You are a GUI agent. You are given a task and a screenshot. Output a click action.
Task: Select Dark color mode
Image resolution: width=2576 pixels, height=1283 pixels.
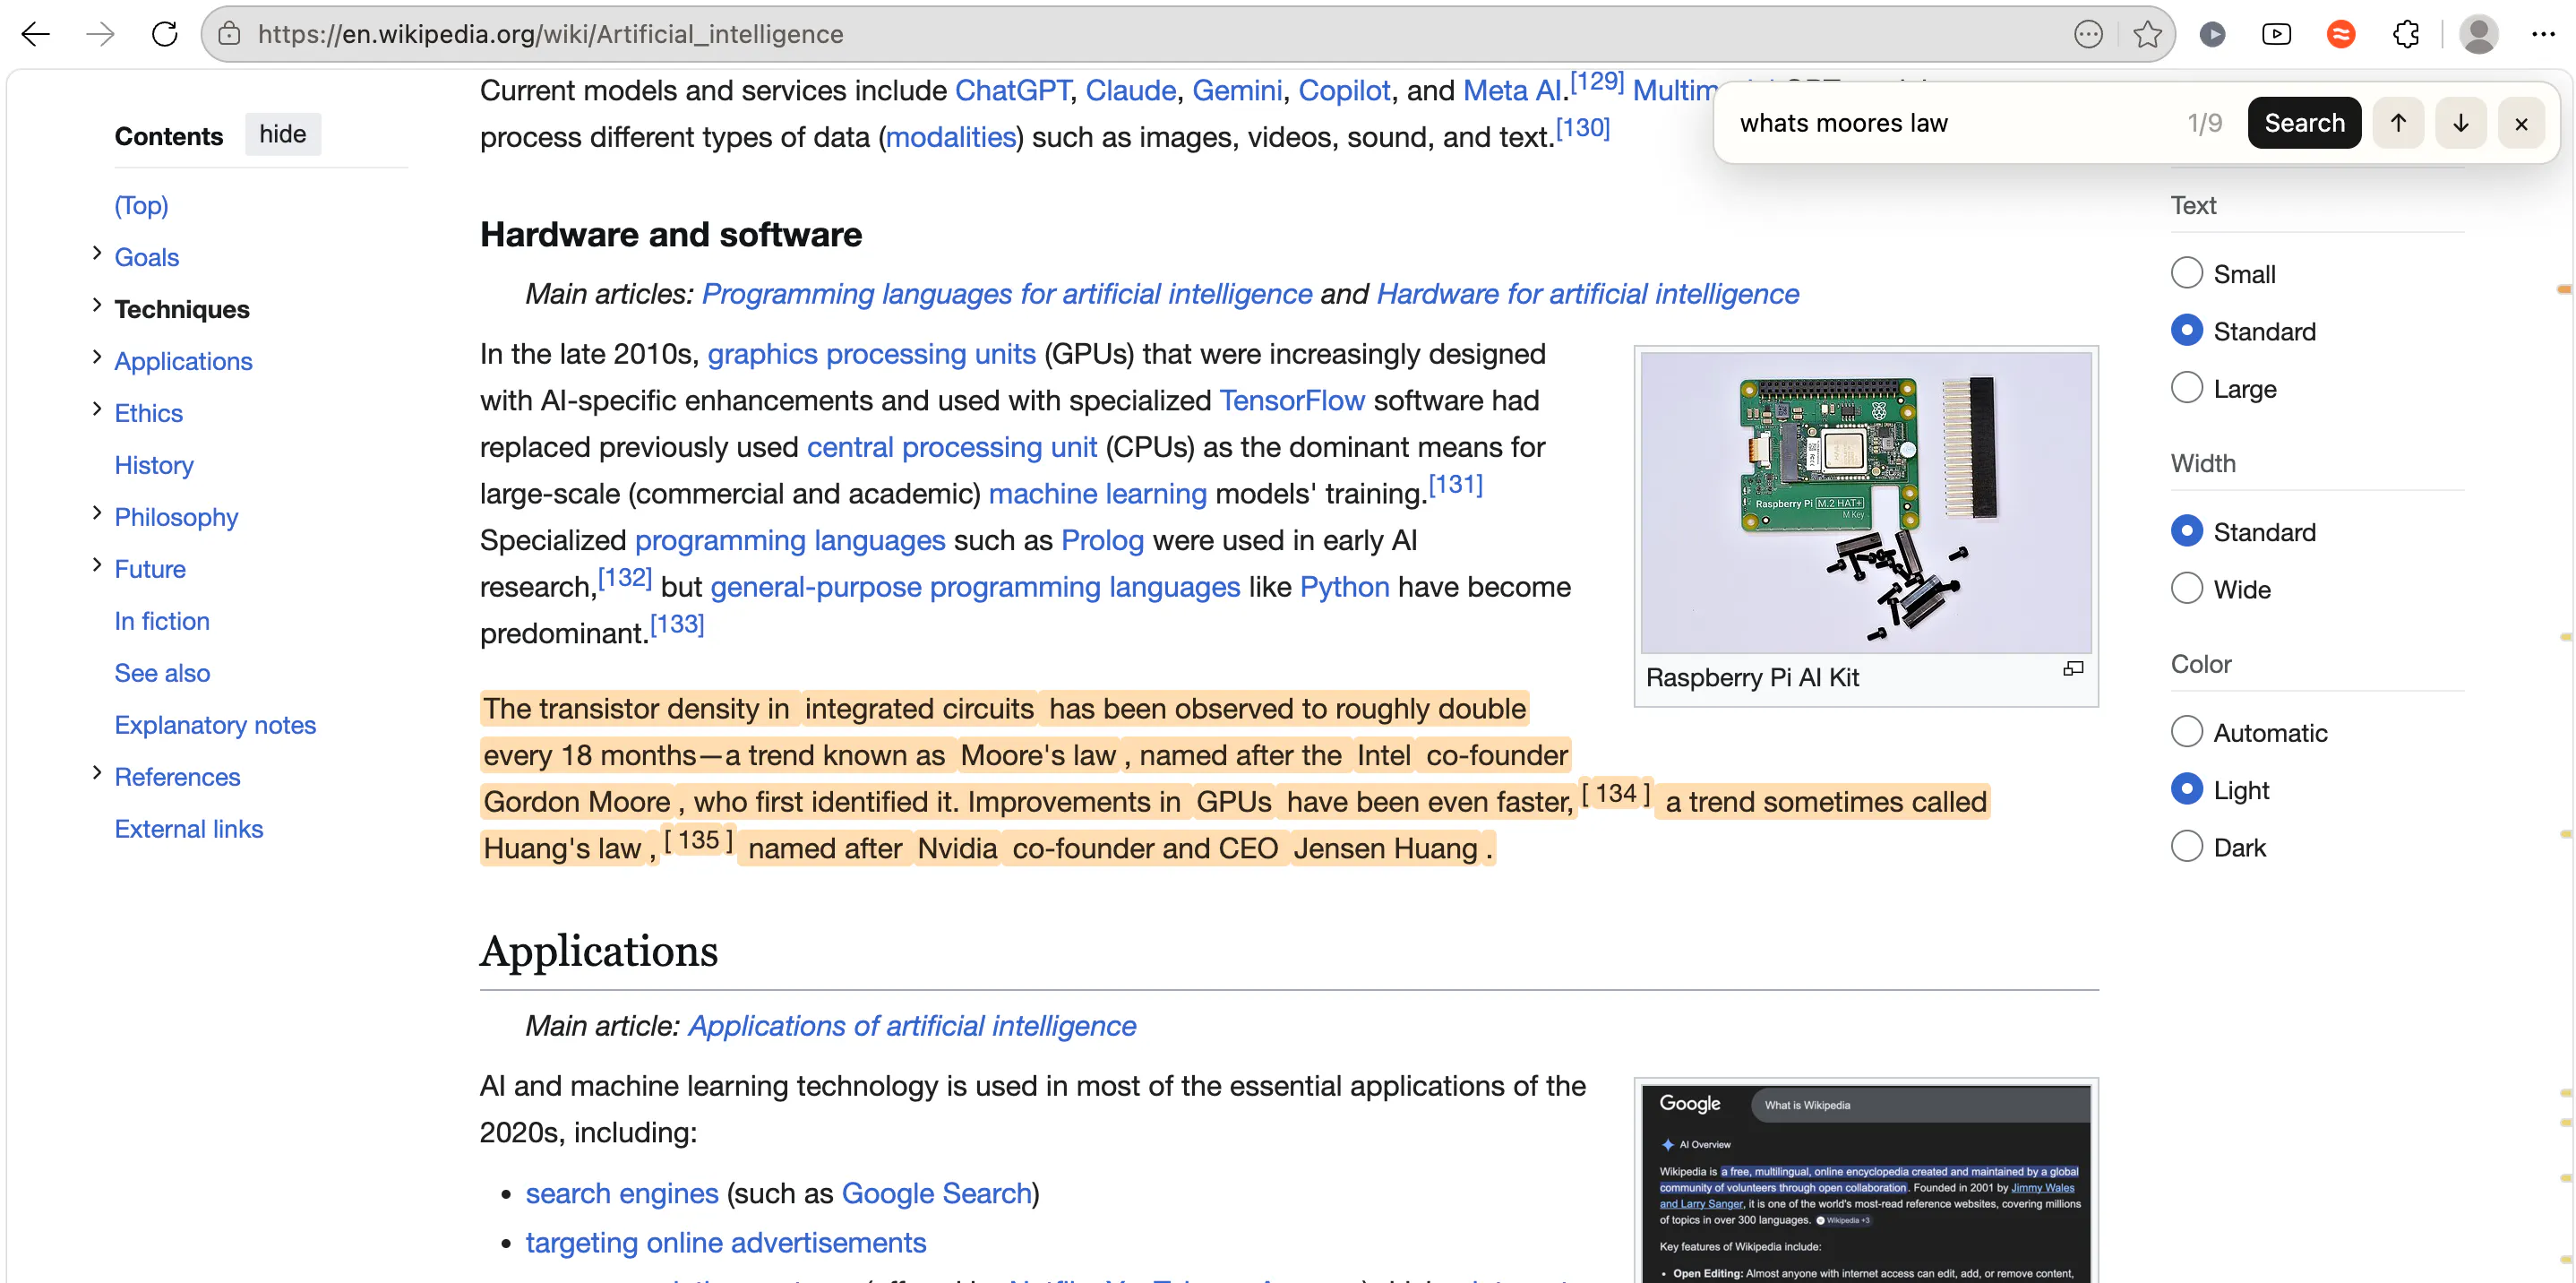click(x=2187, y=846)
